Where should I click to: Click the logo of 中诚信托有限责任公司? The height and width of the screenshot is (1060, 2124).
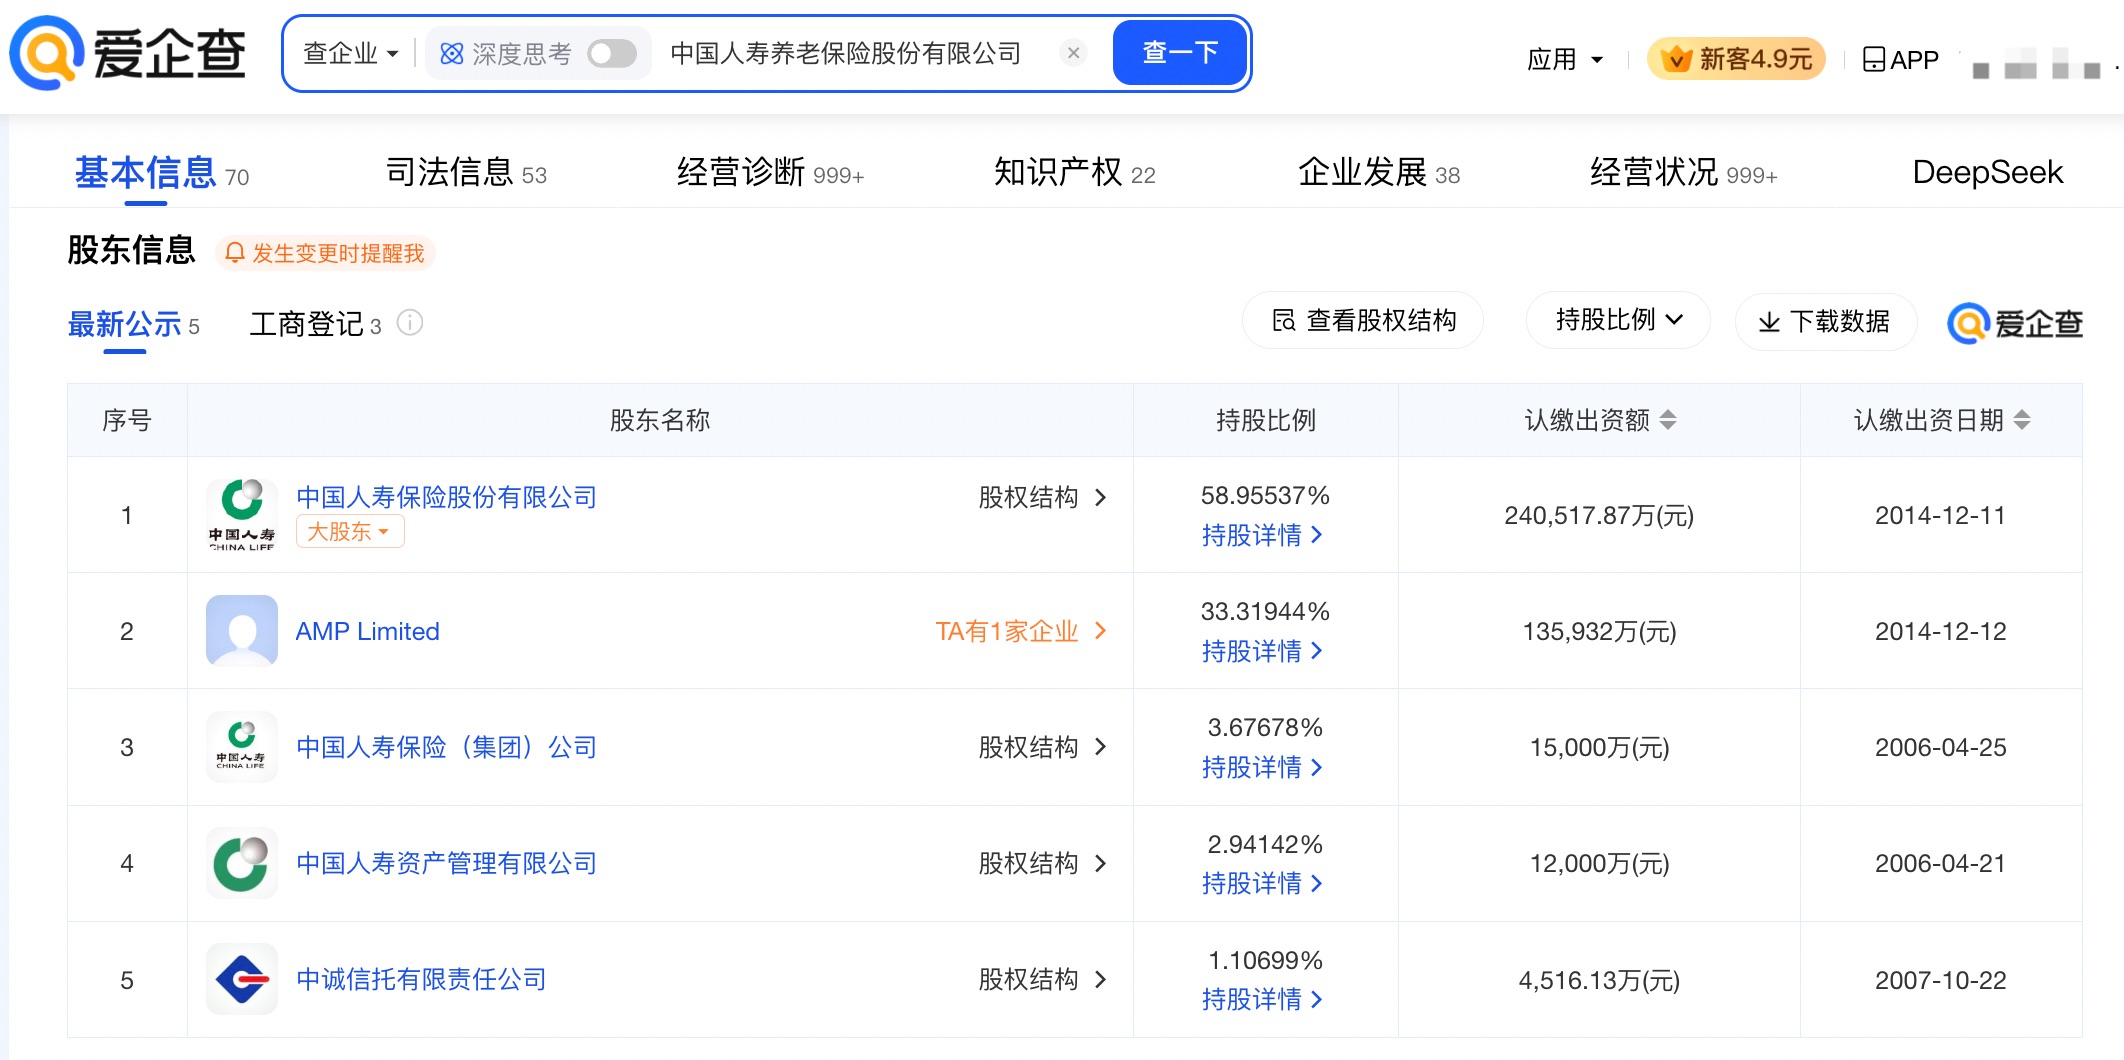(x=242, y=979)
